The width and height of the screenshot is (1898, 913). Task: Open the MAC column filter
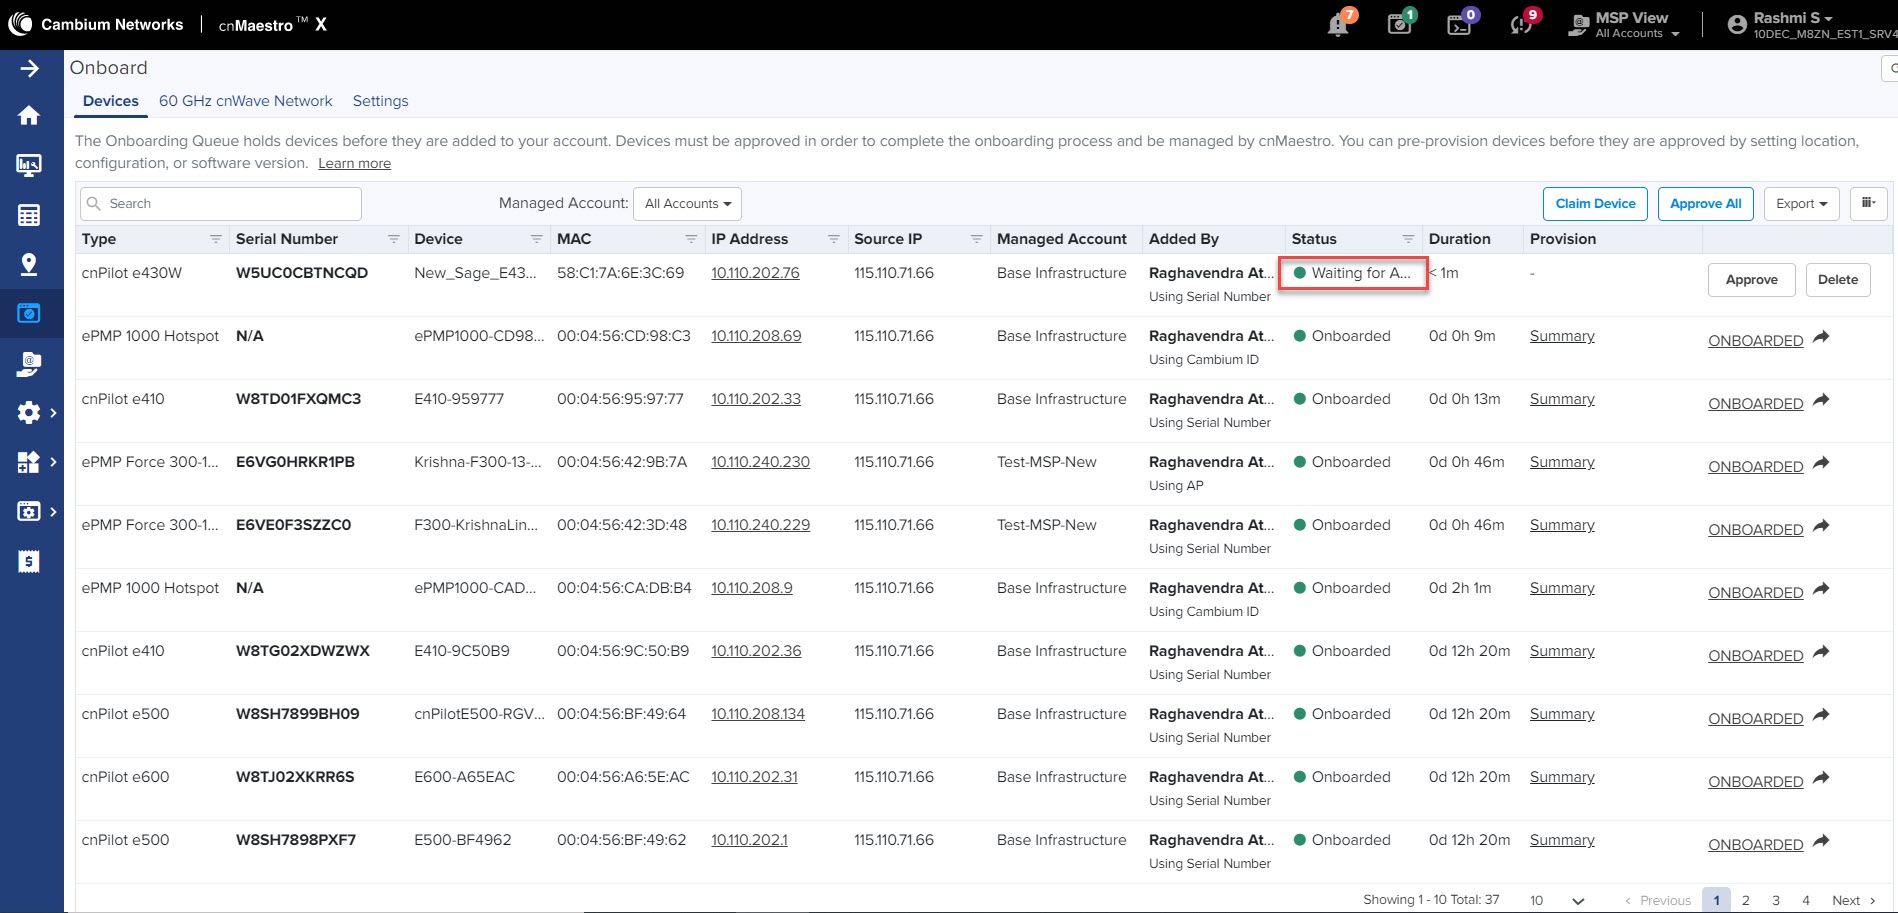691,239
